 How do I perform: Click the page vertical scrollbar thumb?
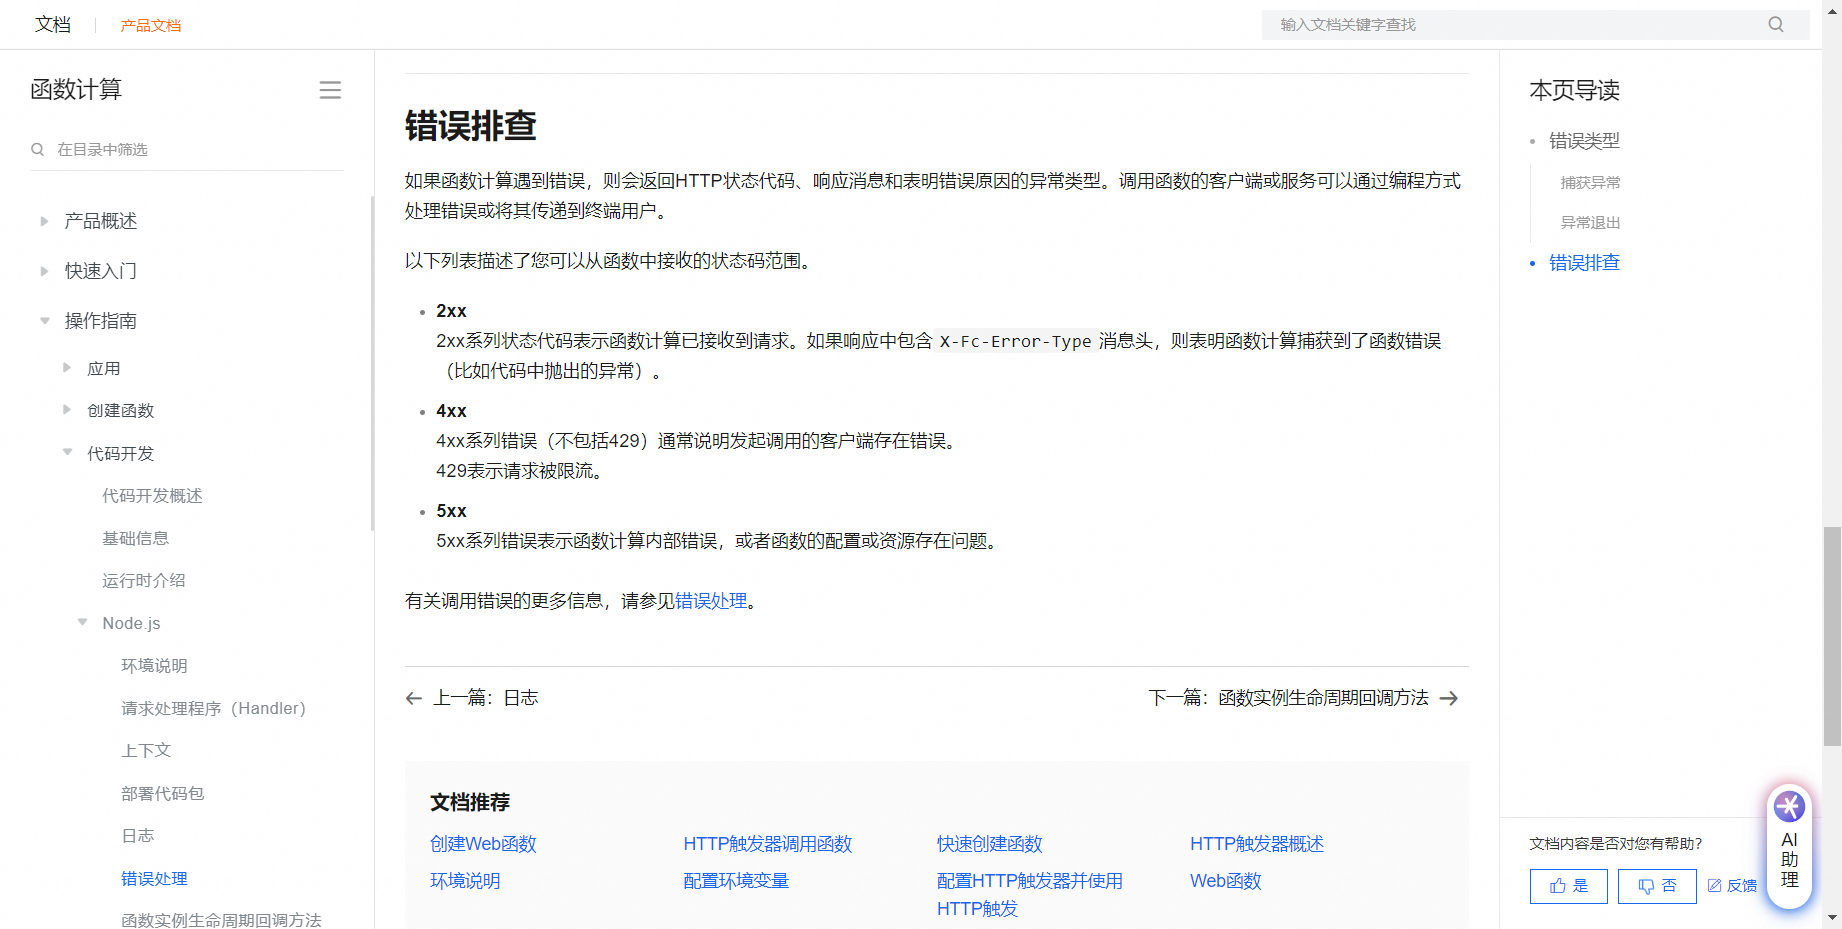[1832, 636]
